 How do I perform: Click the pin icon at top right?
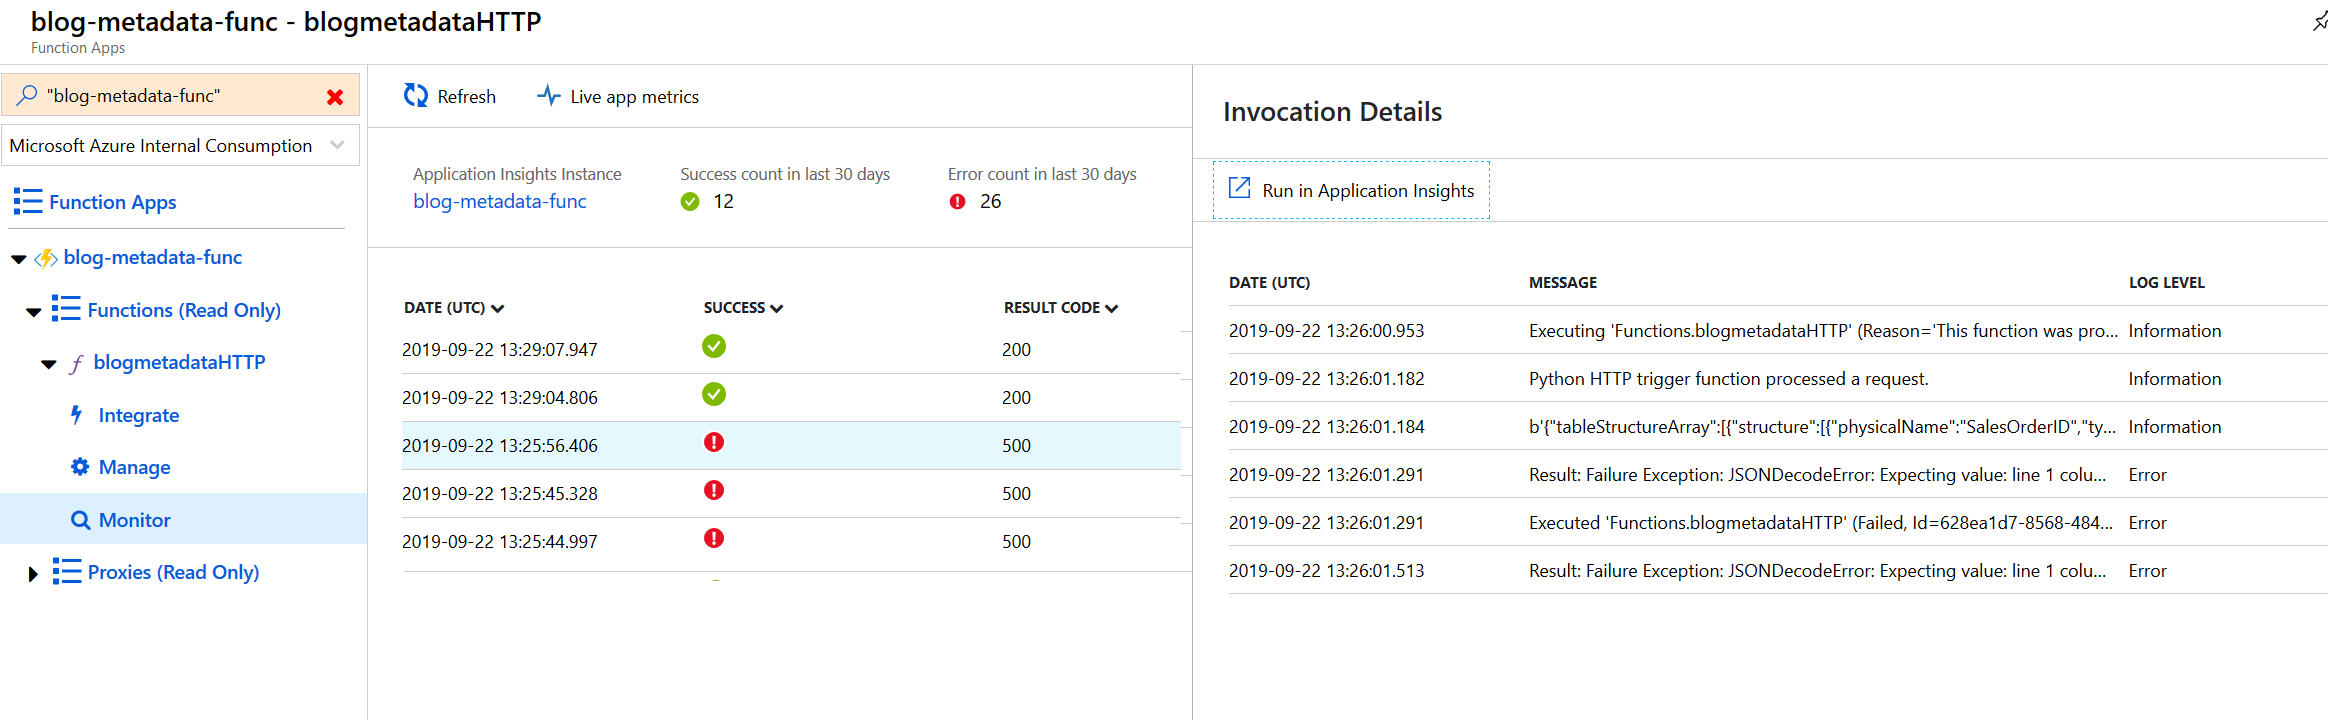[2319, 21]
